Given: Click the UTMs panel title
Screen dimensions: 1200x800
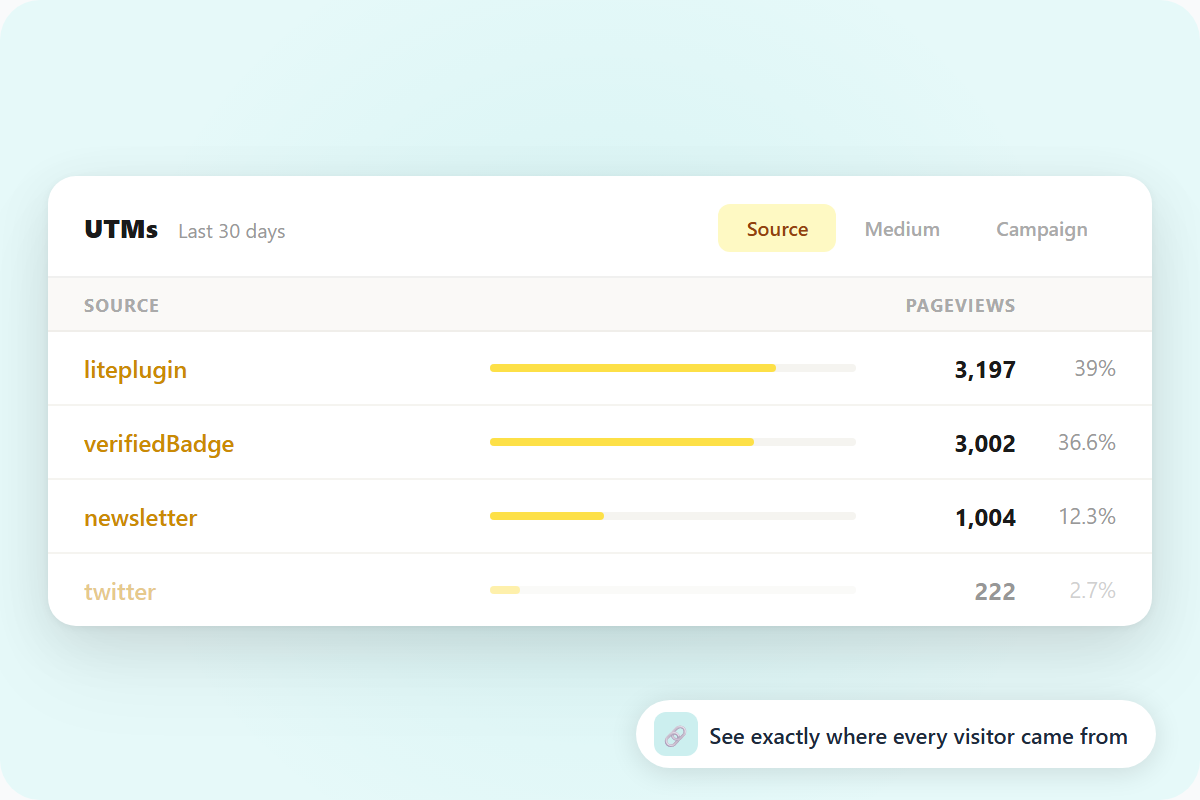Looking at the screenshot, I should coord(121,229).
